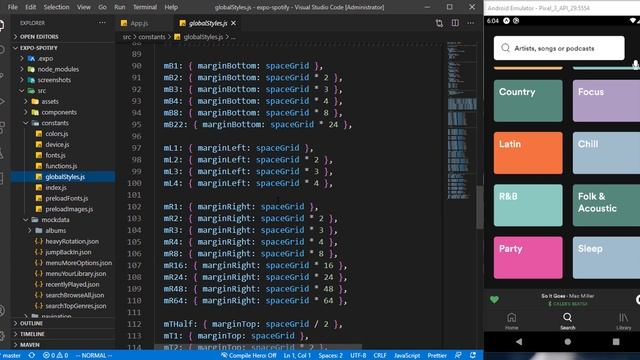The height and width of the screenshot is (360, 640).
Task: Click Ln 1, Col 1 cursor position
Action: 297,356
